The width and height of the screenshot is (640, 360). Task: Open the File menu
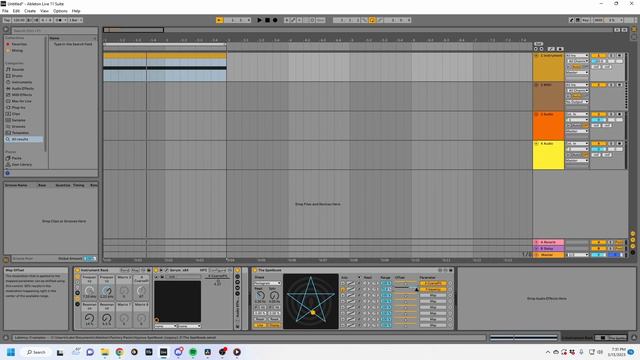coord(5,11)
